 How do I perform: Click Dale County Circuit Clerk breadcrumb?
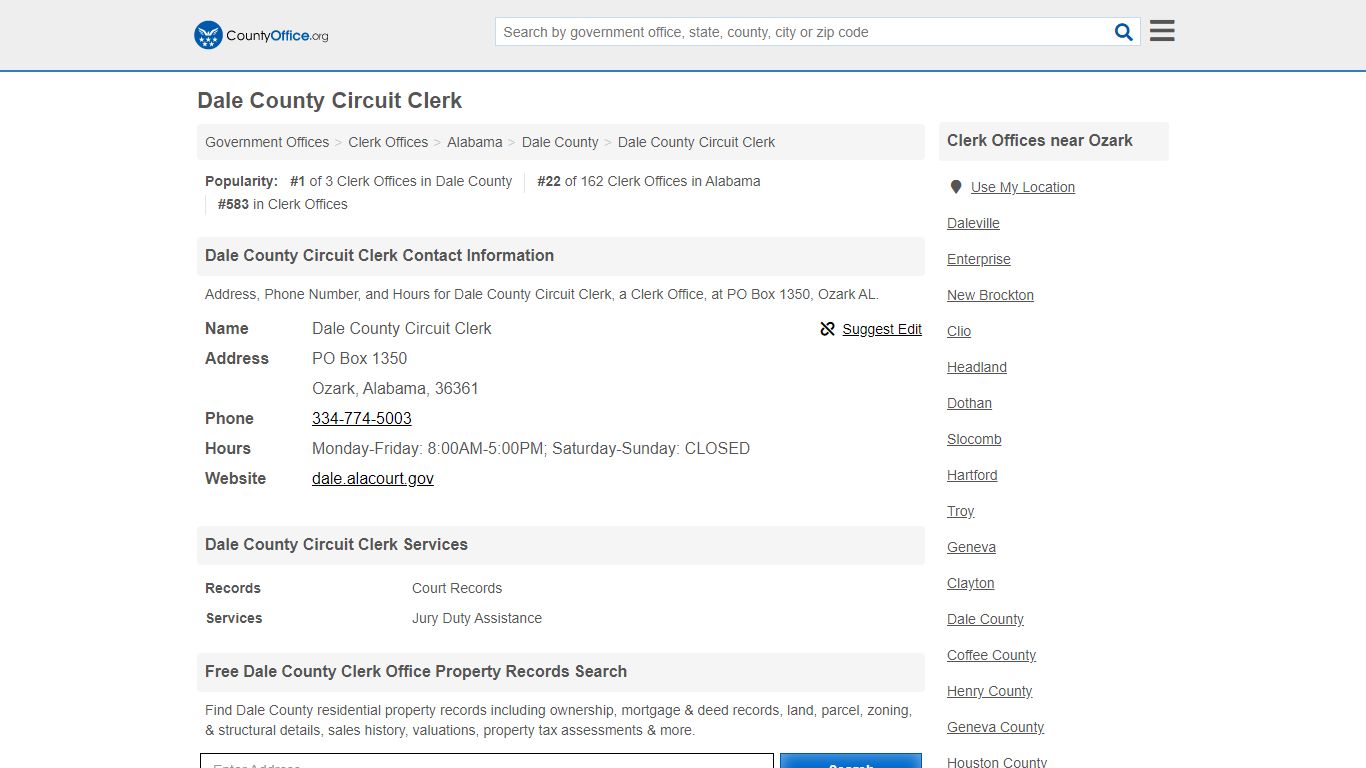696,142
